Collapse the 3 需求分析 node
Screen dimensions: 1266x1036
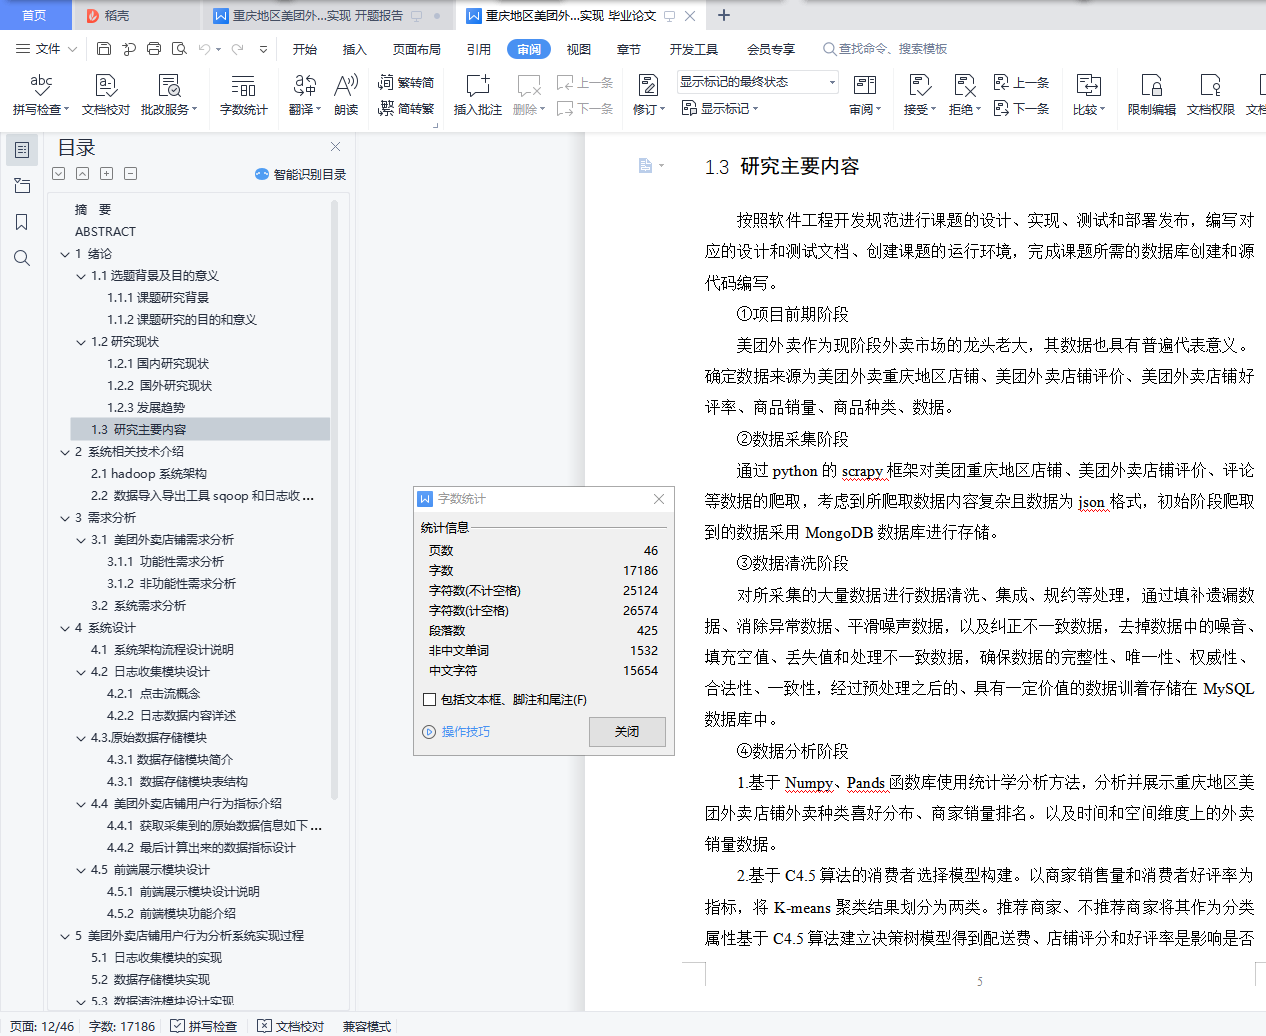(x=65, y=518)
